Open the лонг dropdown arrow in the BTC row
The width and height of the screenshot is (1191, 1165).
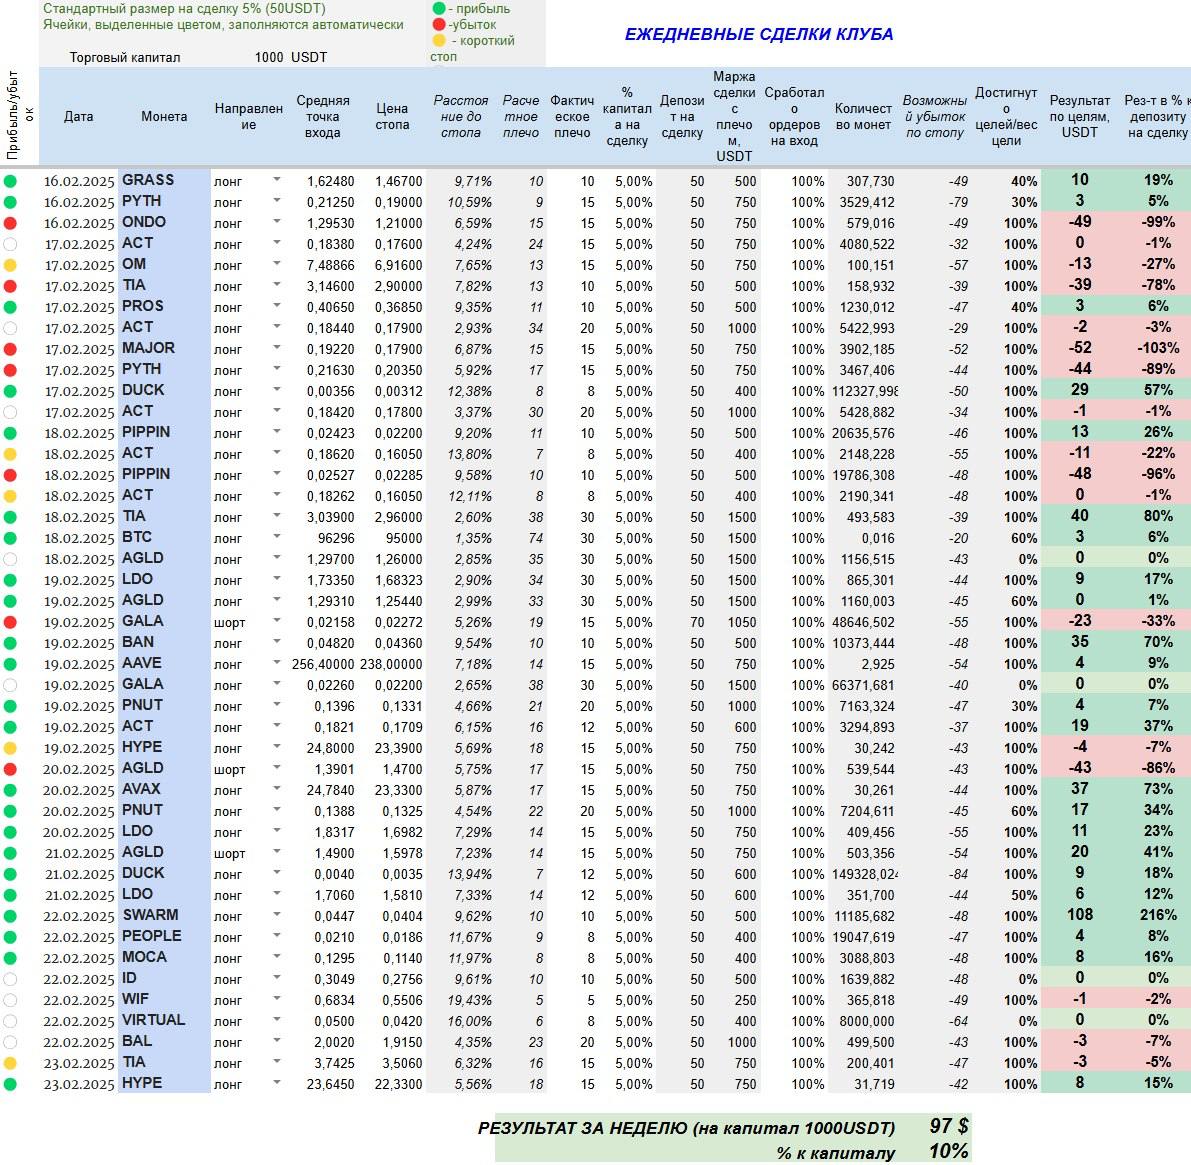(276, 537)
